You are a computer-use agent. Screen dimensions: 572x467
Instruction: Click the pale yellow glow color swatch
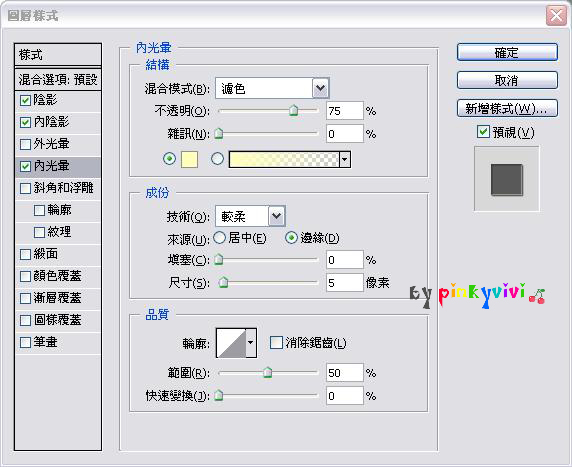click(x=189, y=159)
